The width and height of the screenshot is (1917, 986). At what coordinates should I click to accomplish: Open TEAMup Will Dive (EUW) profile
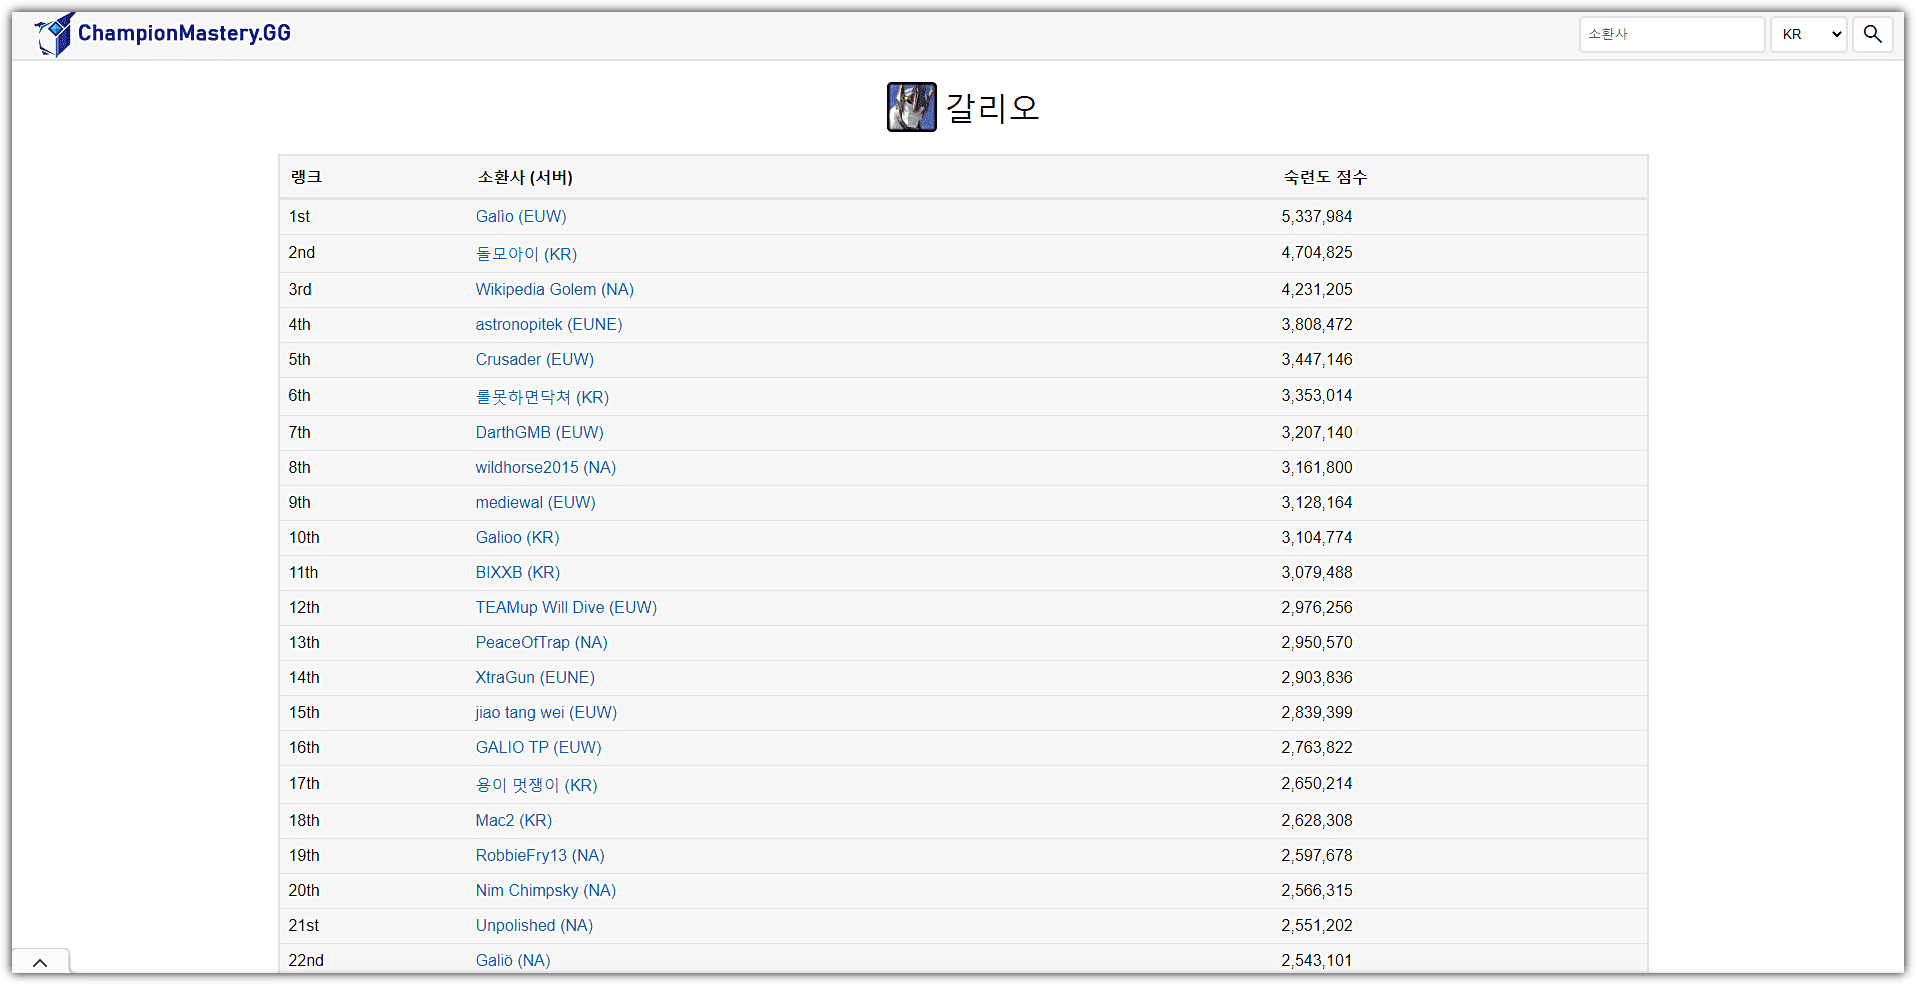pyautogui.click(x=566, y=607)
